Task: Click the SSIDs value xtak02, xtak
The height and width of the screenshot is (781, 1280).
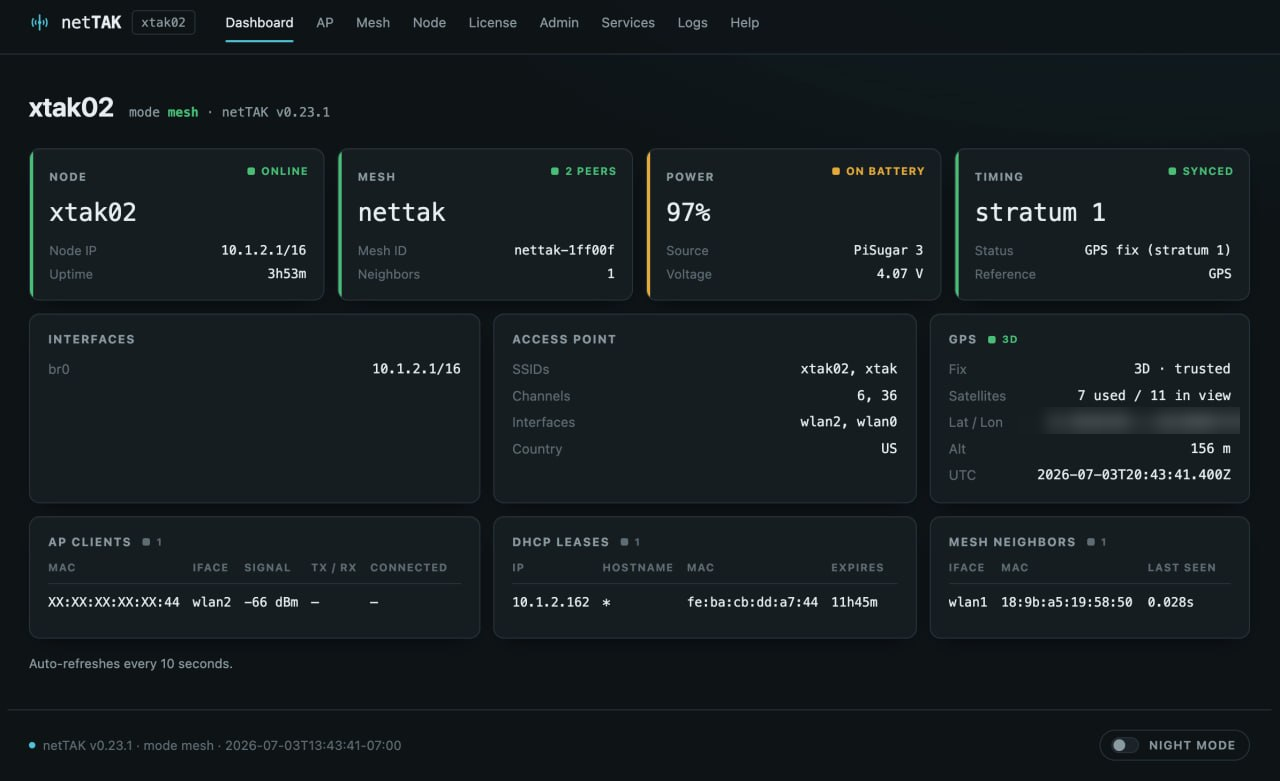Action: pos(849,369)
